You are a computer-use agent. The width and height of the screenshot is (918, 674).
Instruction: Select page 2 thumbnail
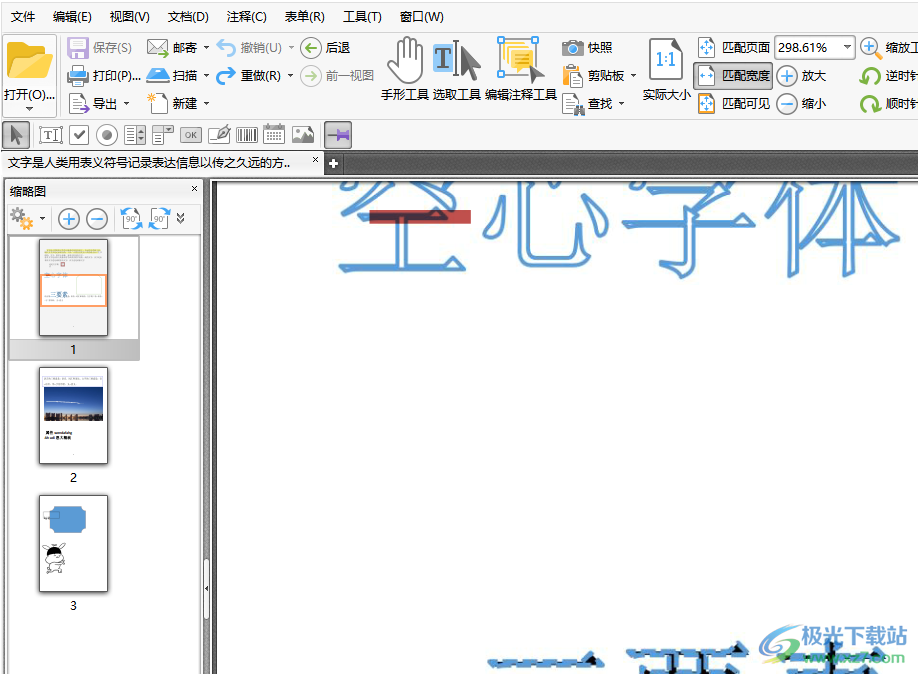coord(73,415)
